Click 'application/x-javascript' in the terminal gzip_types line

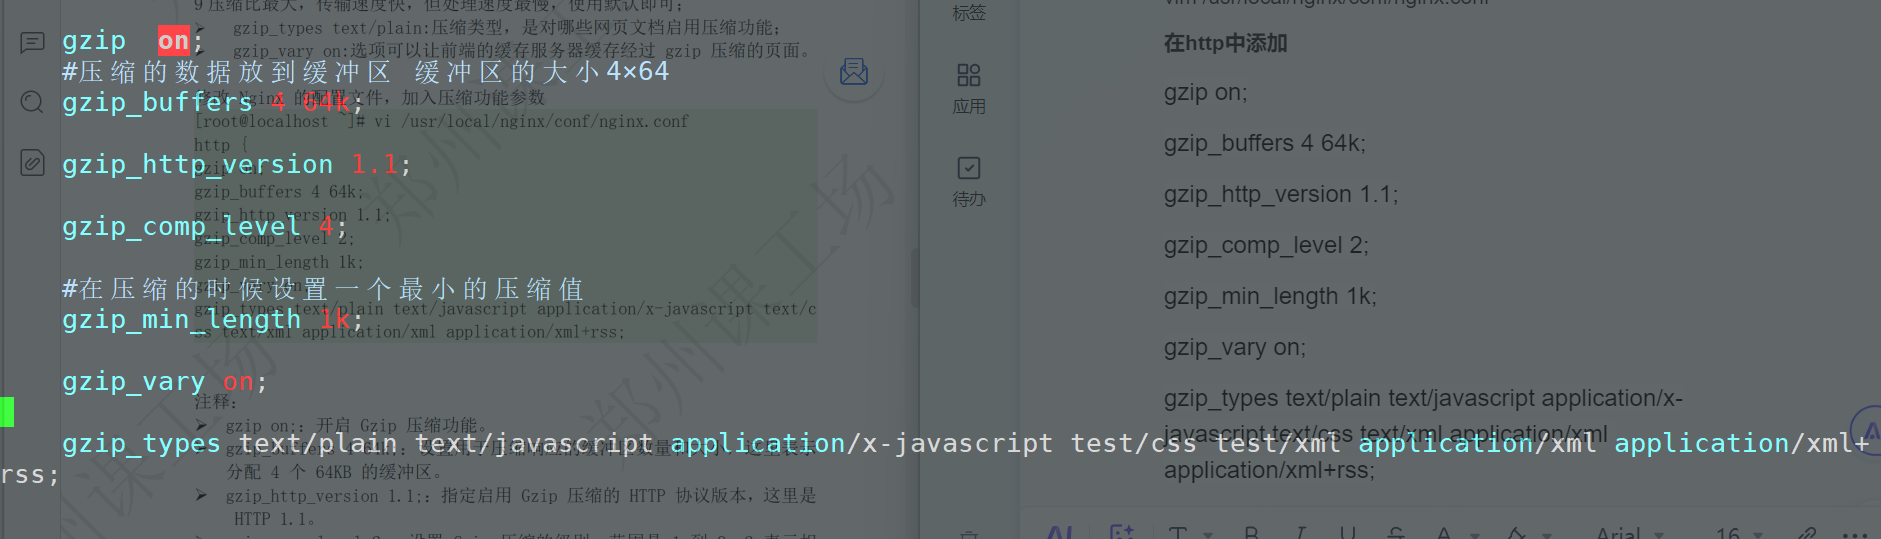[x=861, y=443]
